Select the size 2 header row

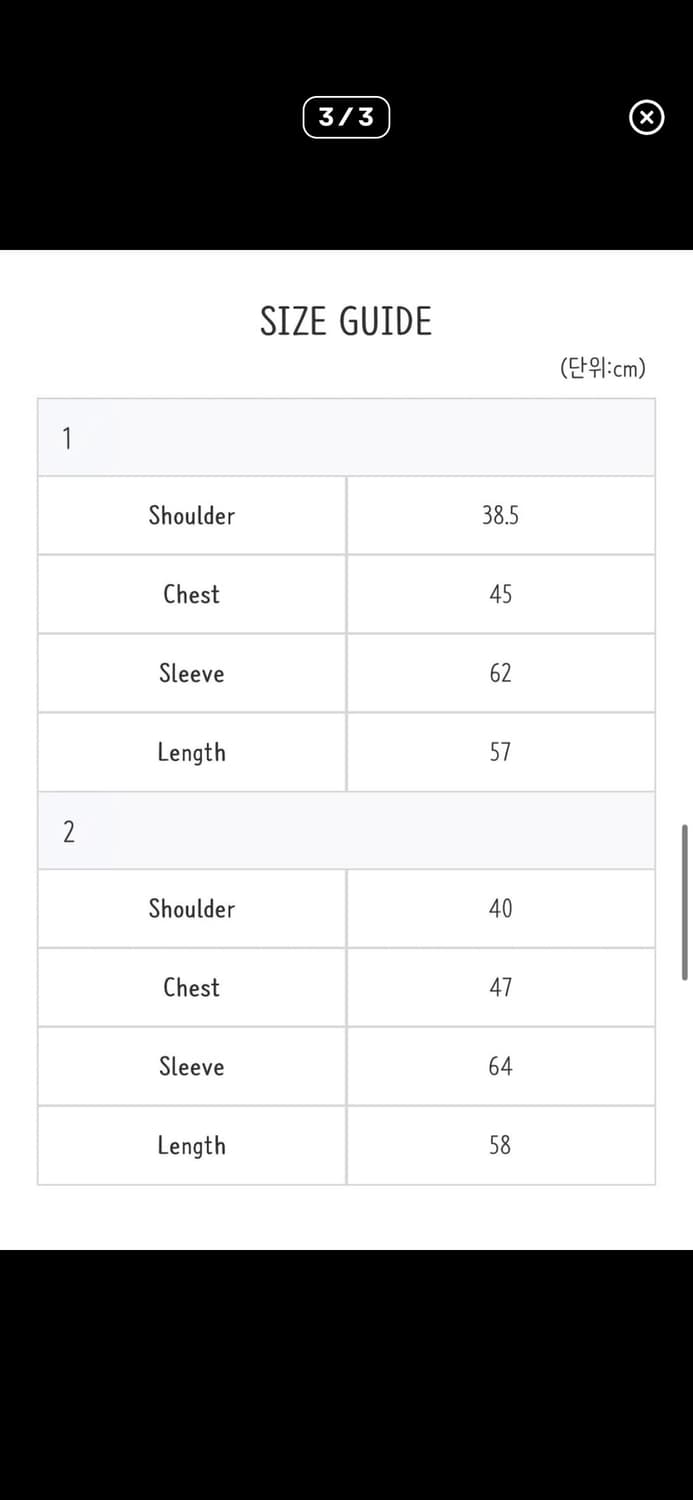346,831
